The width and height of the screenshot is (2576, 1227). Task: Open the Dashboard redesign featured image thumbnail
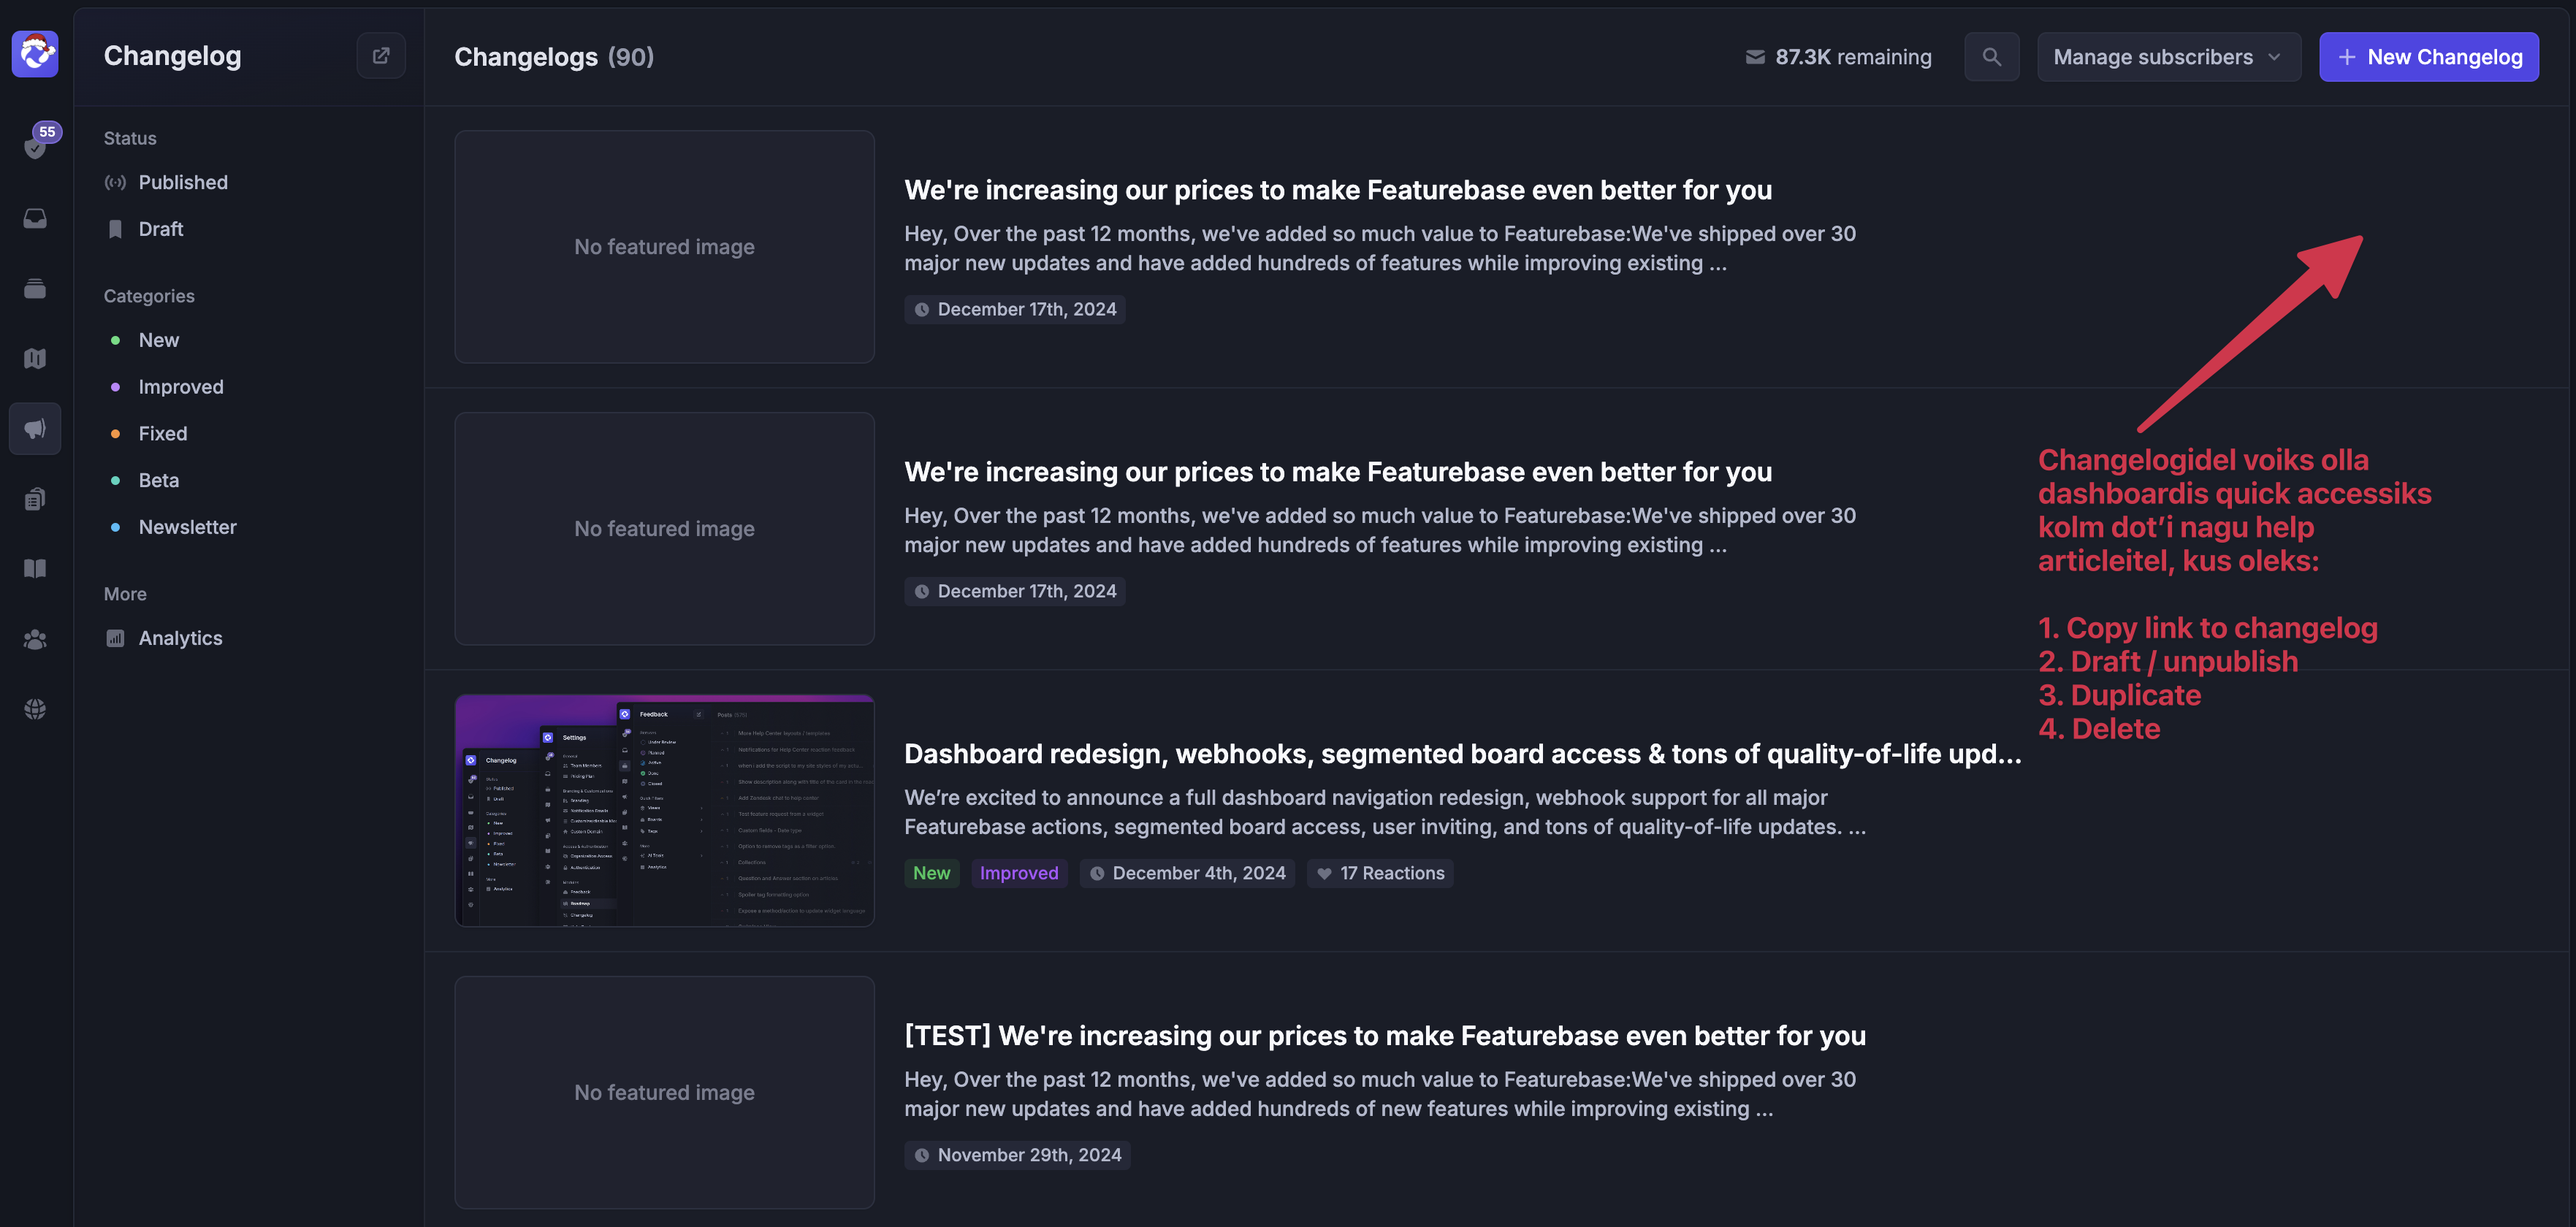coord(664,811)
